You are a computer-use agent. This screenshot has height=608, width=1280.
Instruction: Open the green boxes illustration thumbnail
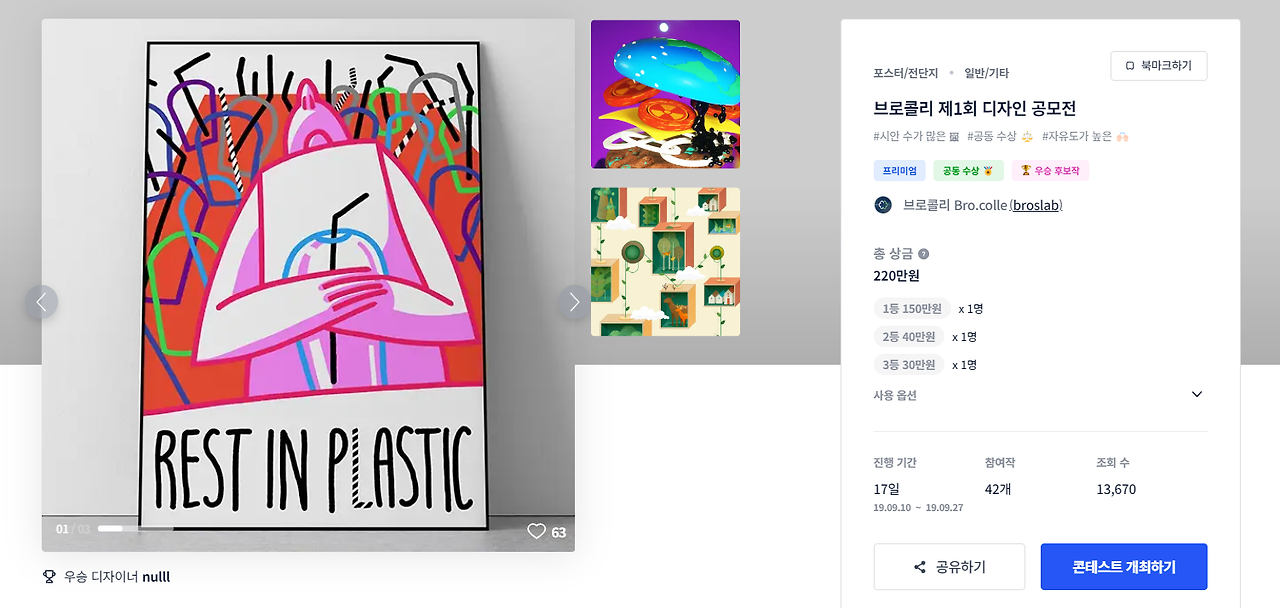pyautogui.click(x=665, y=262)
